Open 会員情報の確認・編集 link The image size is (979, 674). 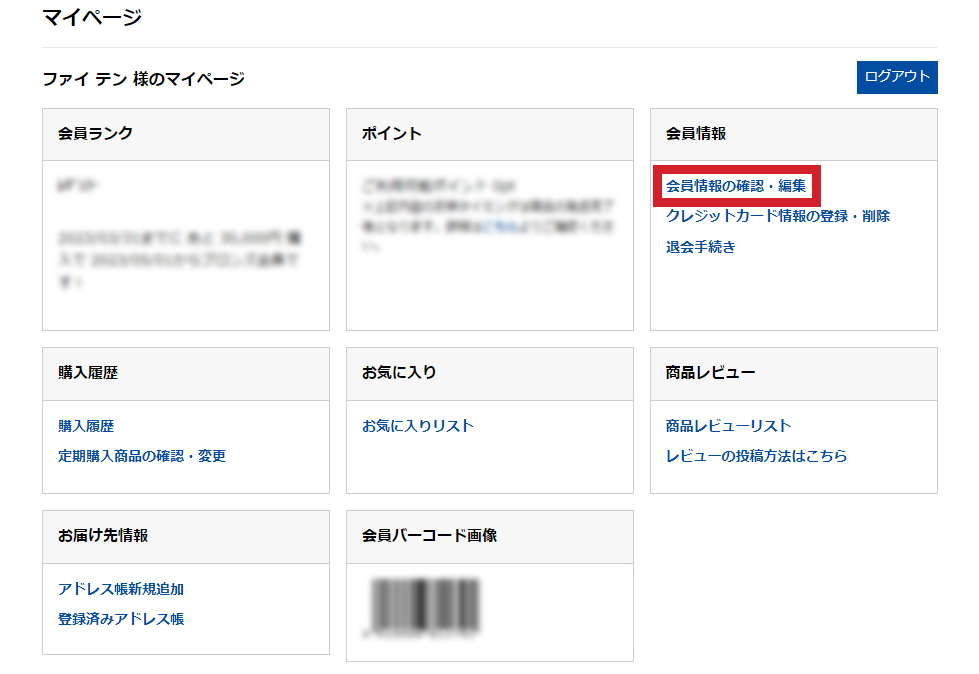(736, 186)
